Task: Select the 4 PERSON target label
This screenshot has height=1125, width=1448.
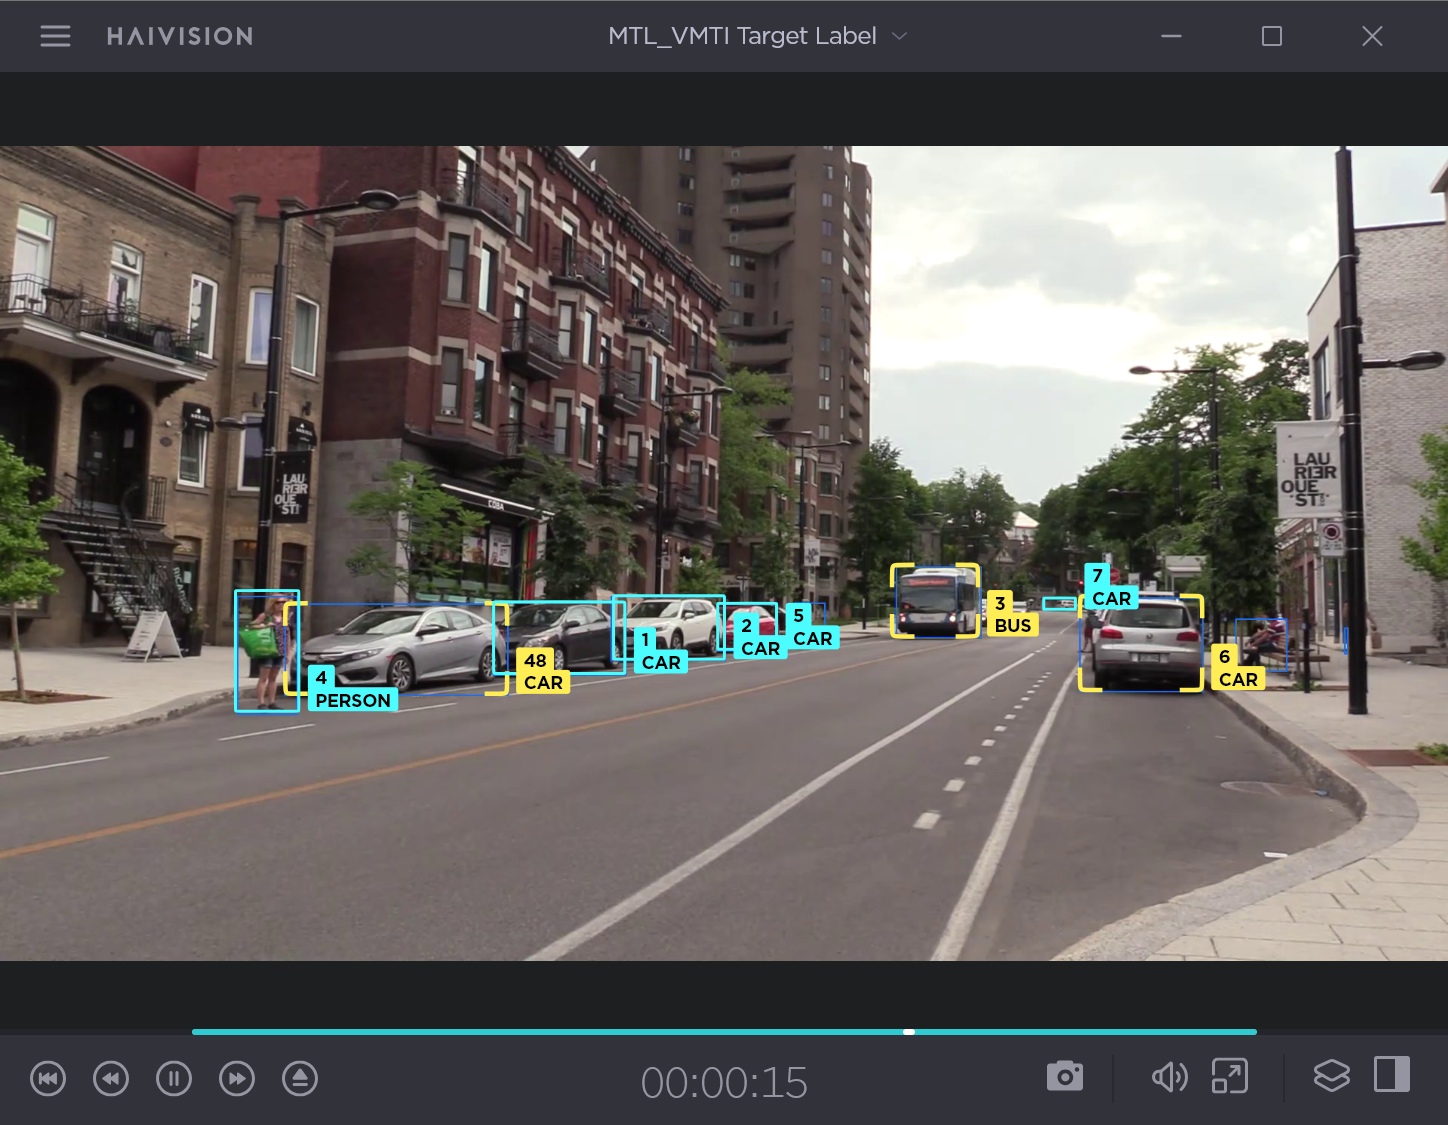Action: point(352,689)
